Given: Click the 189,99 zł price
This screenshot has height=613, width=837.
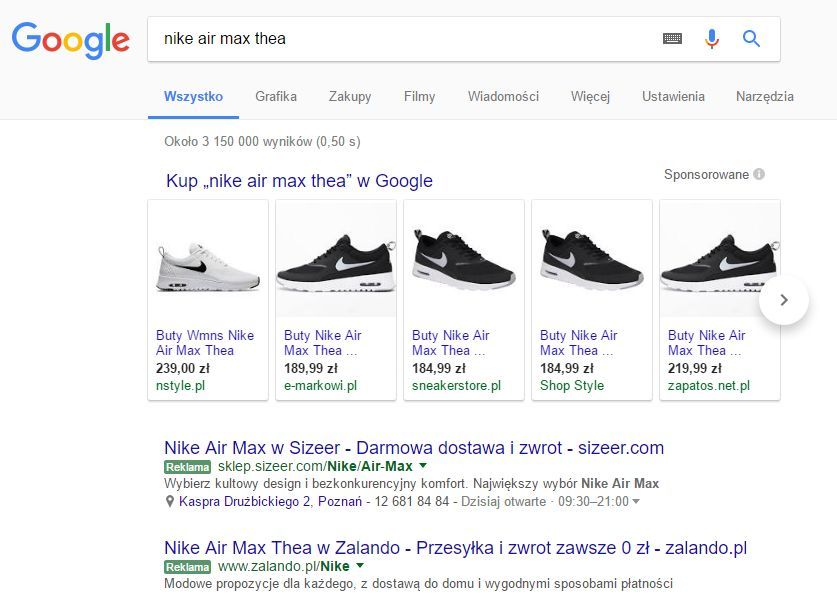Looking at the screenshot, I should tap(311, 368).
